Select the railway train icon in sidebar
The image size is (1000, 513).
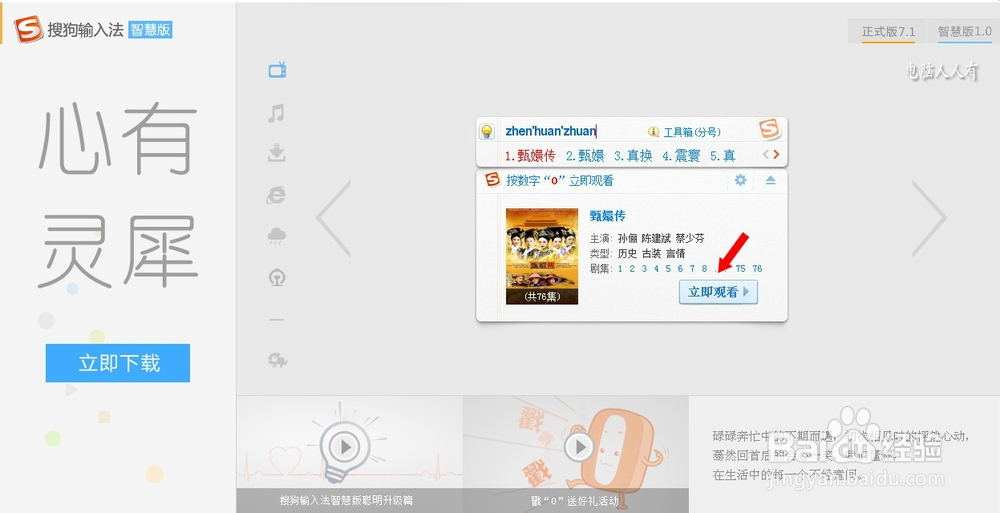(277, 278)
